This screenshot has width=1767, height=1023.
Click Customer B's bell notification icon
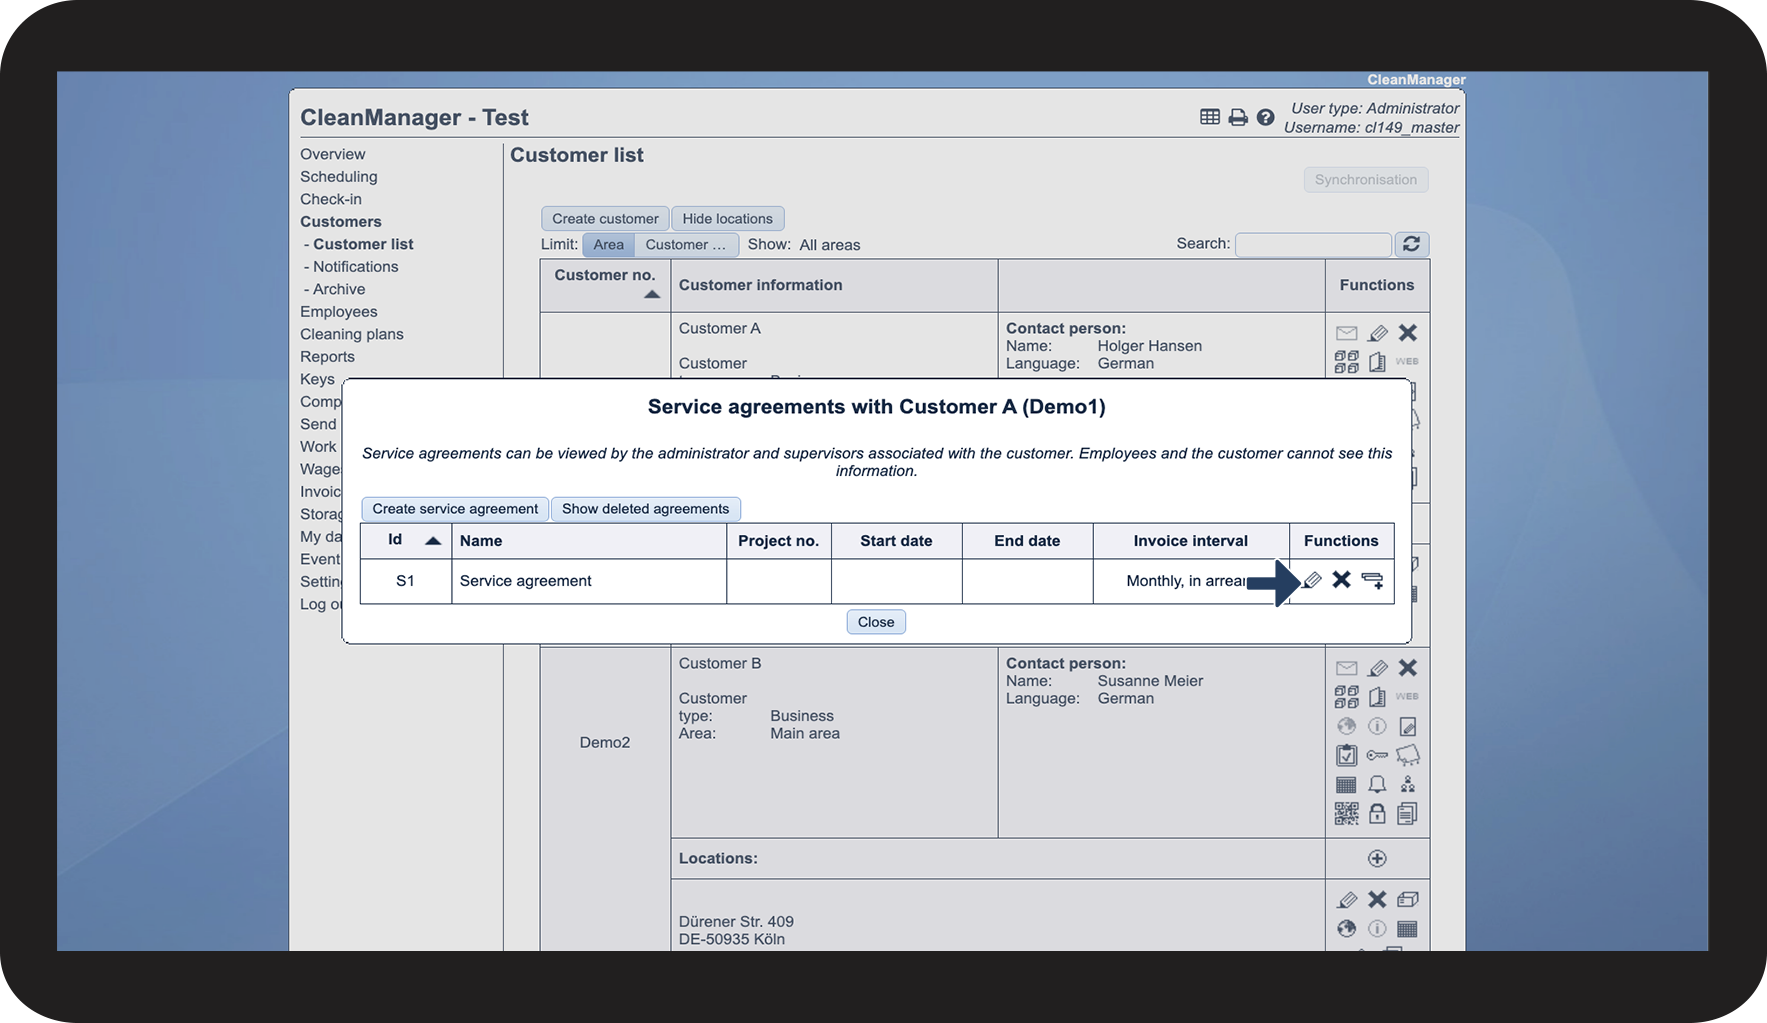click(x=1377, y=785)
